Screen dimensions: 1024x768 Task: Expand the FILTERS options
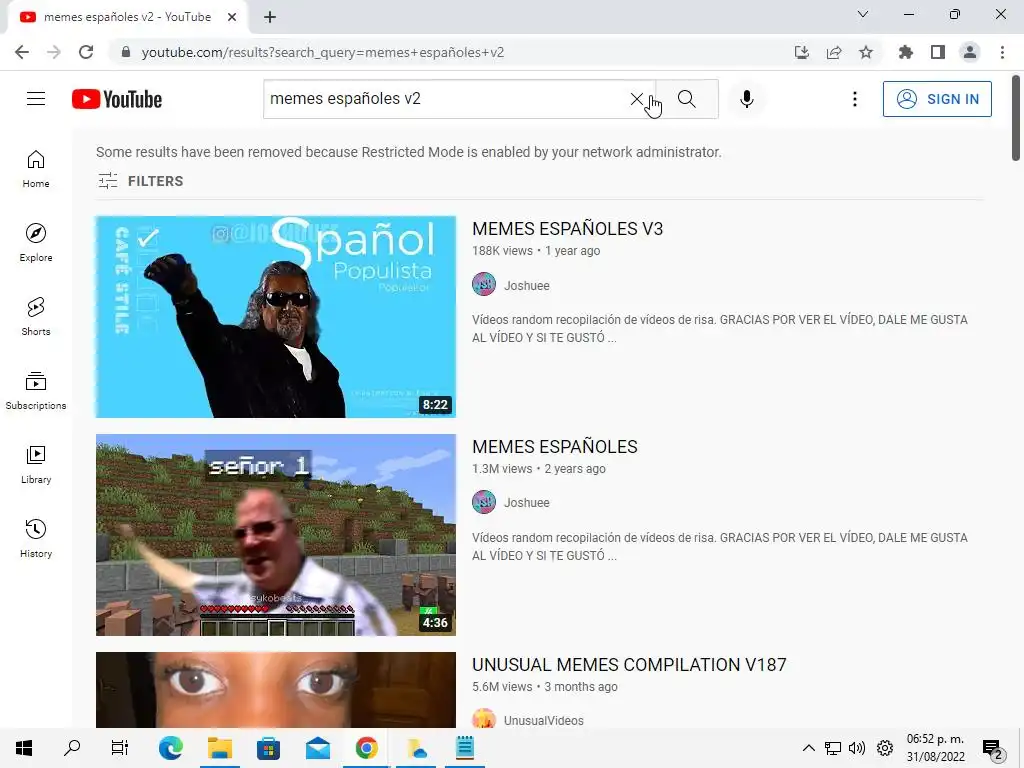tap(140, 181)
